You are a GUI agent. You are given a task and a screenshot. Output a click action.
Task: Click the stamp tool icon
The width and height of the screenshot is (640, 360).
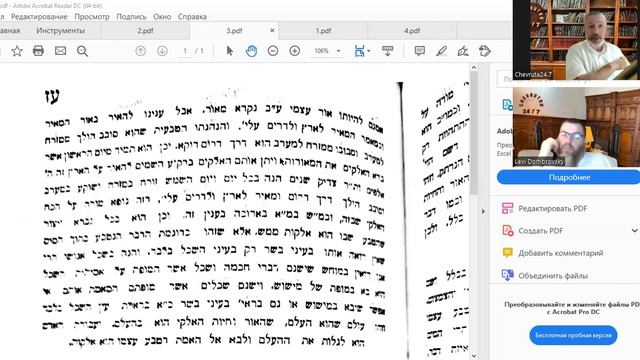(484, 51)
